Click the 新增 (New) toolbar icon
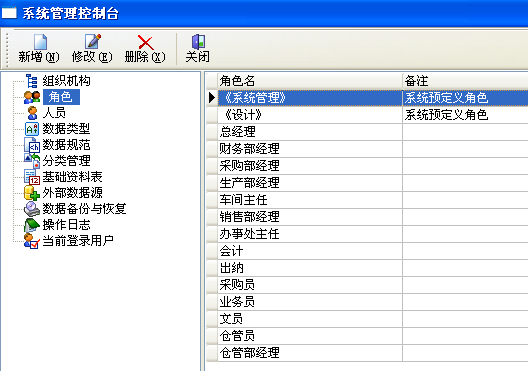 pos(40,42)
